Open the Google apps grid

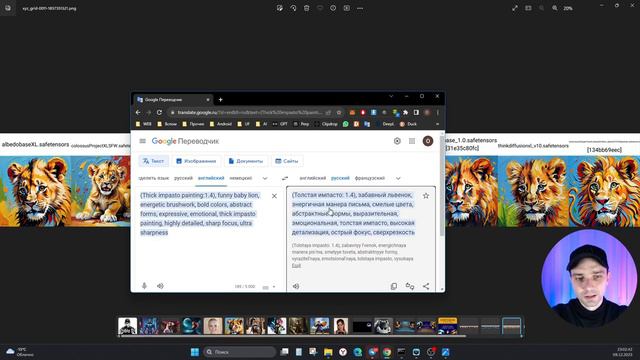point(412,141)
